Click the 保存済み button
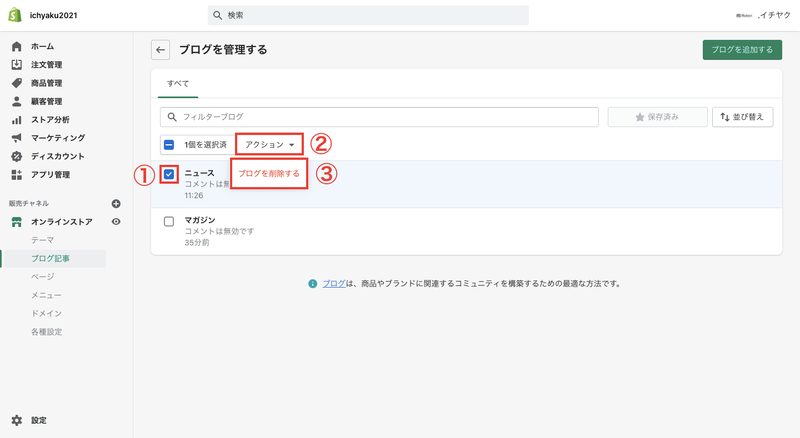This screenshot has height=438, width=800. (657, 117)
